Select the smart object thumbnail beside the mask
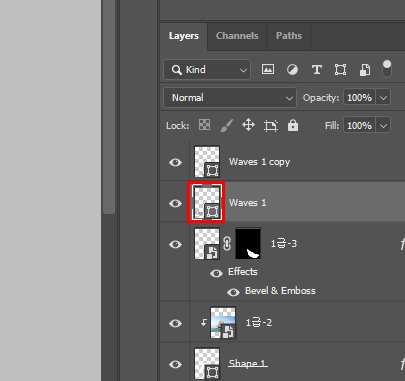This screenshot has height=381, width=405. 207,243
